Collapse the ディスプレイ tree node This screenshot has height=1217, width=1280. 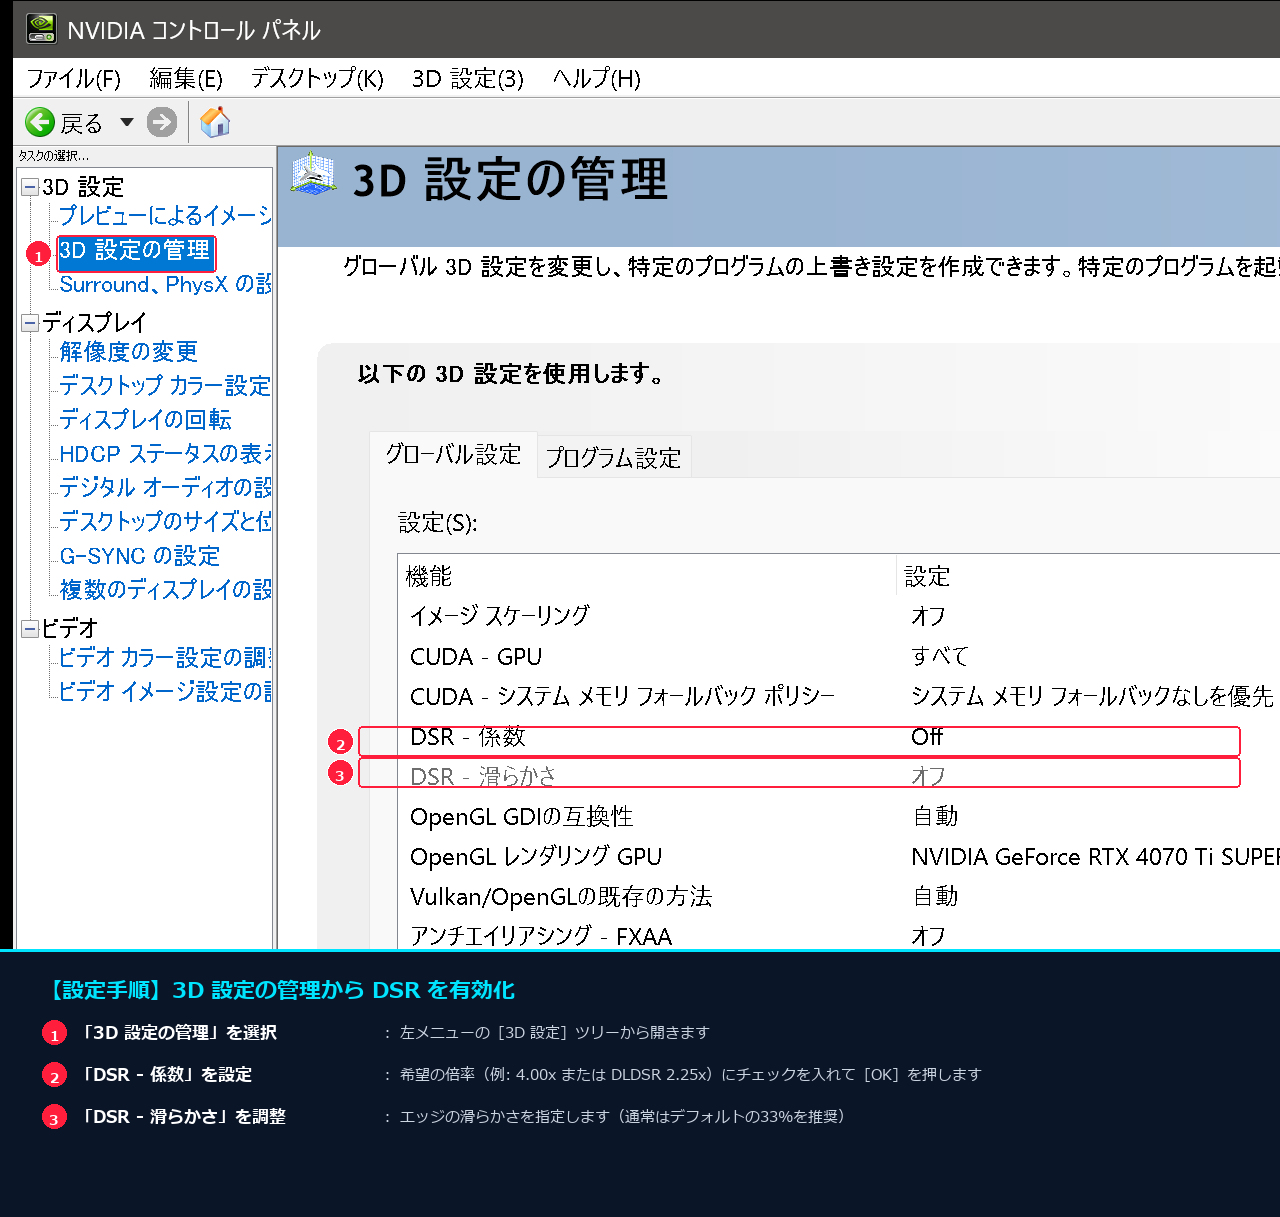[30, 322]
